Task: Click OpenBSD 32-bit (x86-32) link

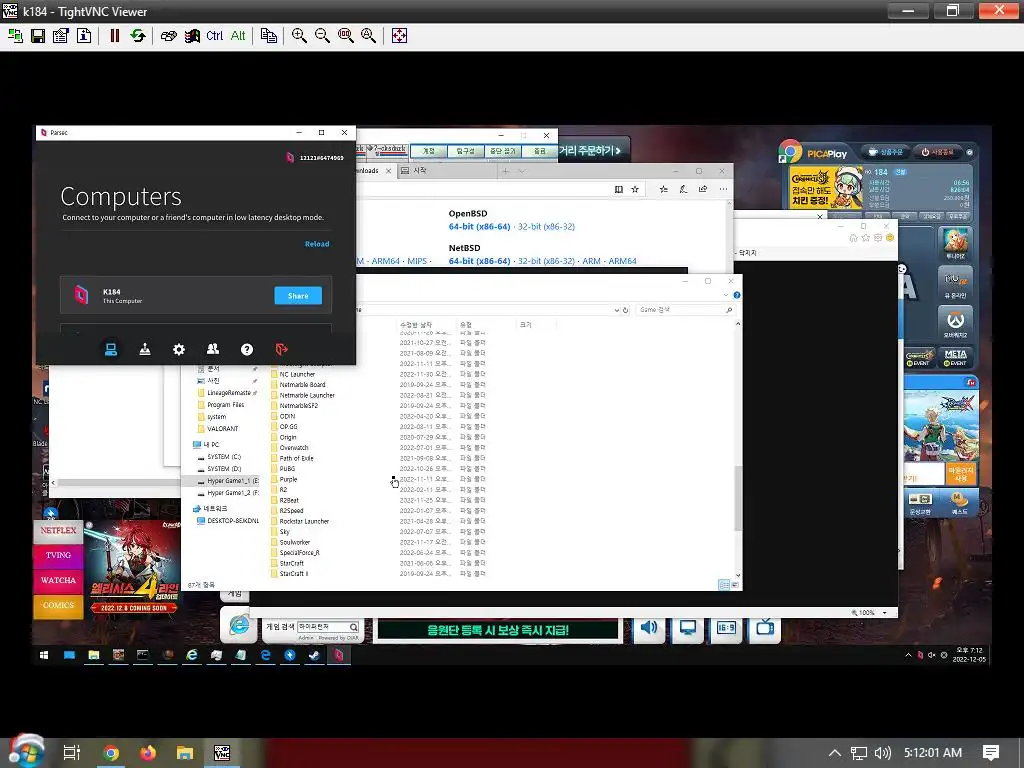Action: coord(547,227)
